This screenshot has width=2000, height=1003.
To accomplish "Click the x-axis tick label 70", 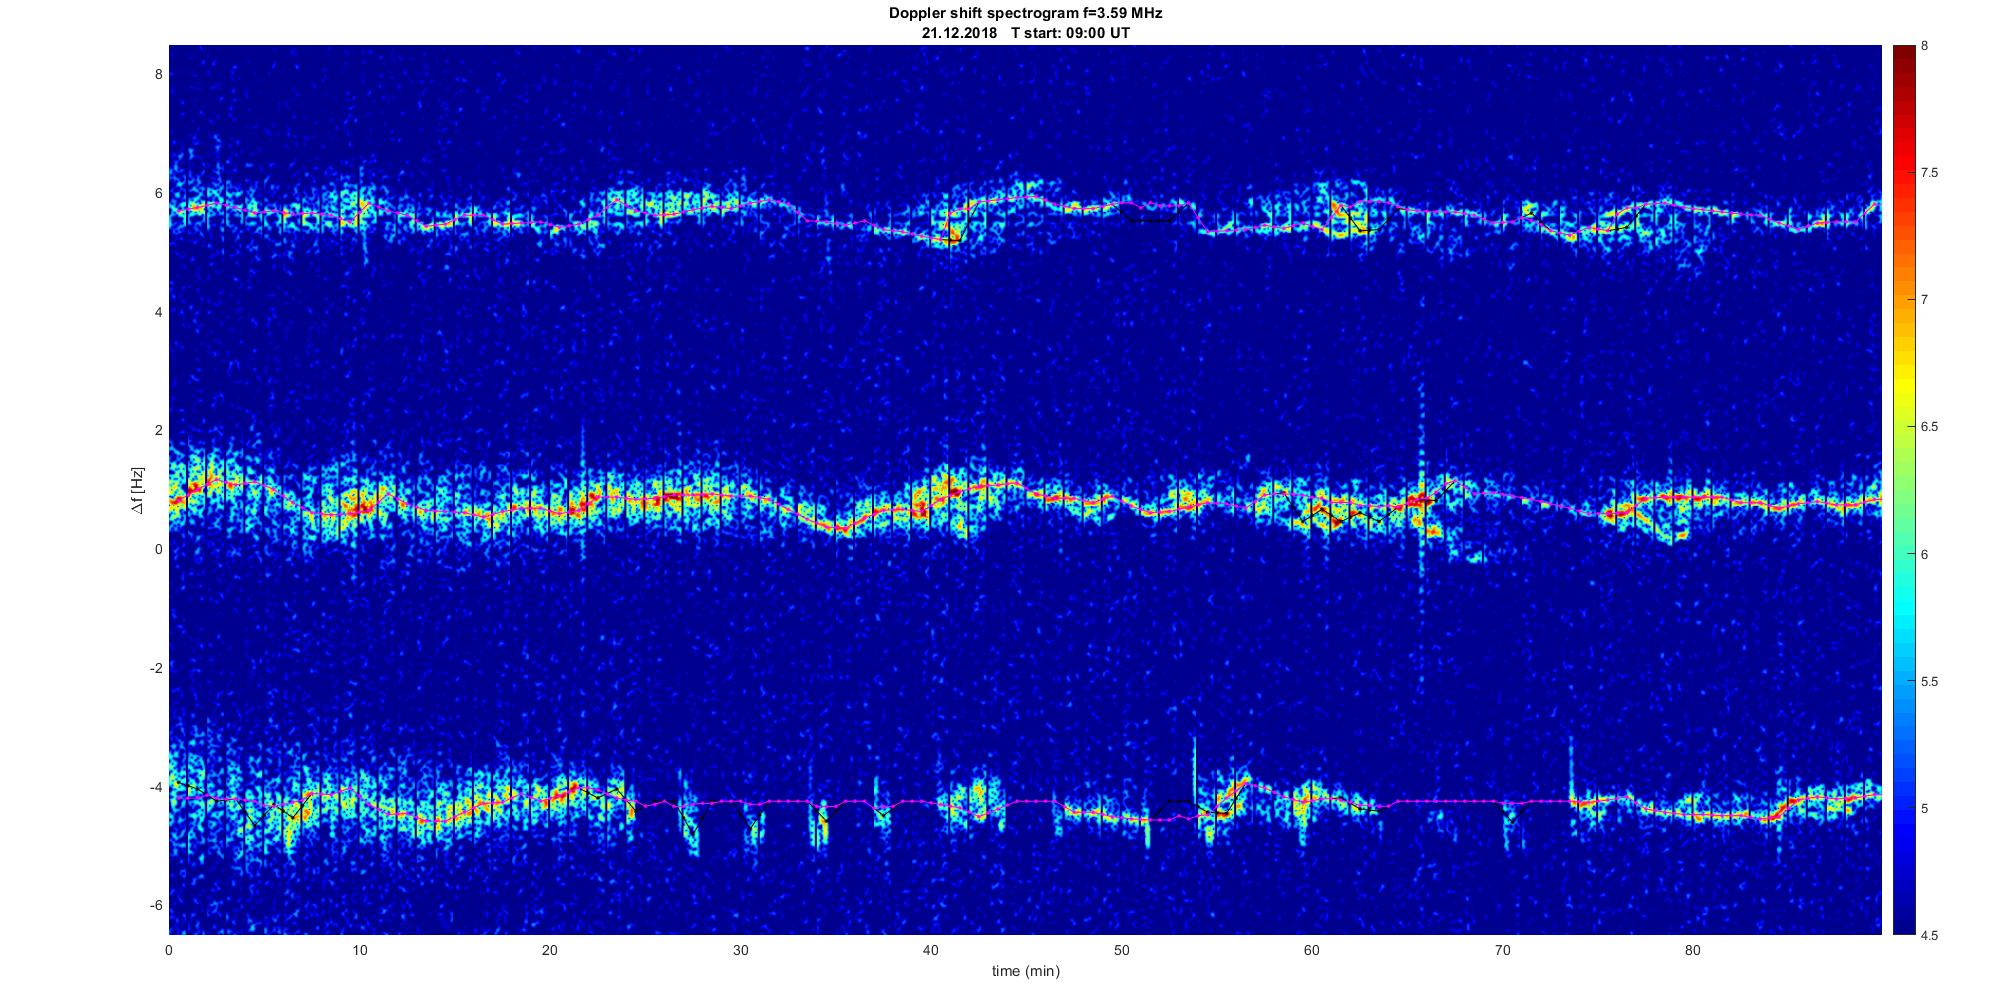I will tap(1502, 950).
